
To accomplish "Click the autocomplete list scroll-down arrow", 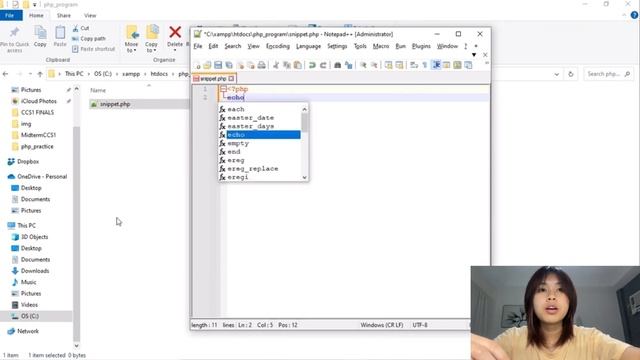I will 304,178.
